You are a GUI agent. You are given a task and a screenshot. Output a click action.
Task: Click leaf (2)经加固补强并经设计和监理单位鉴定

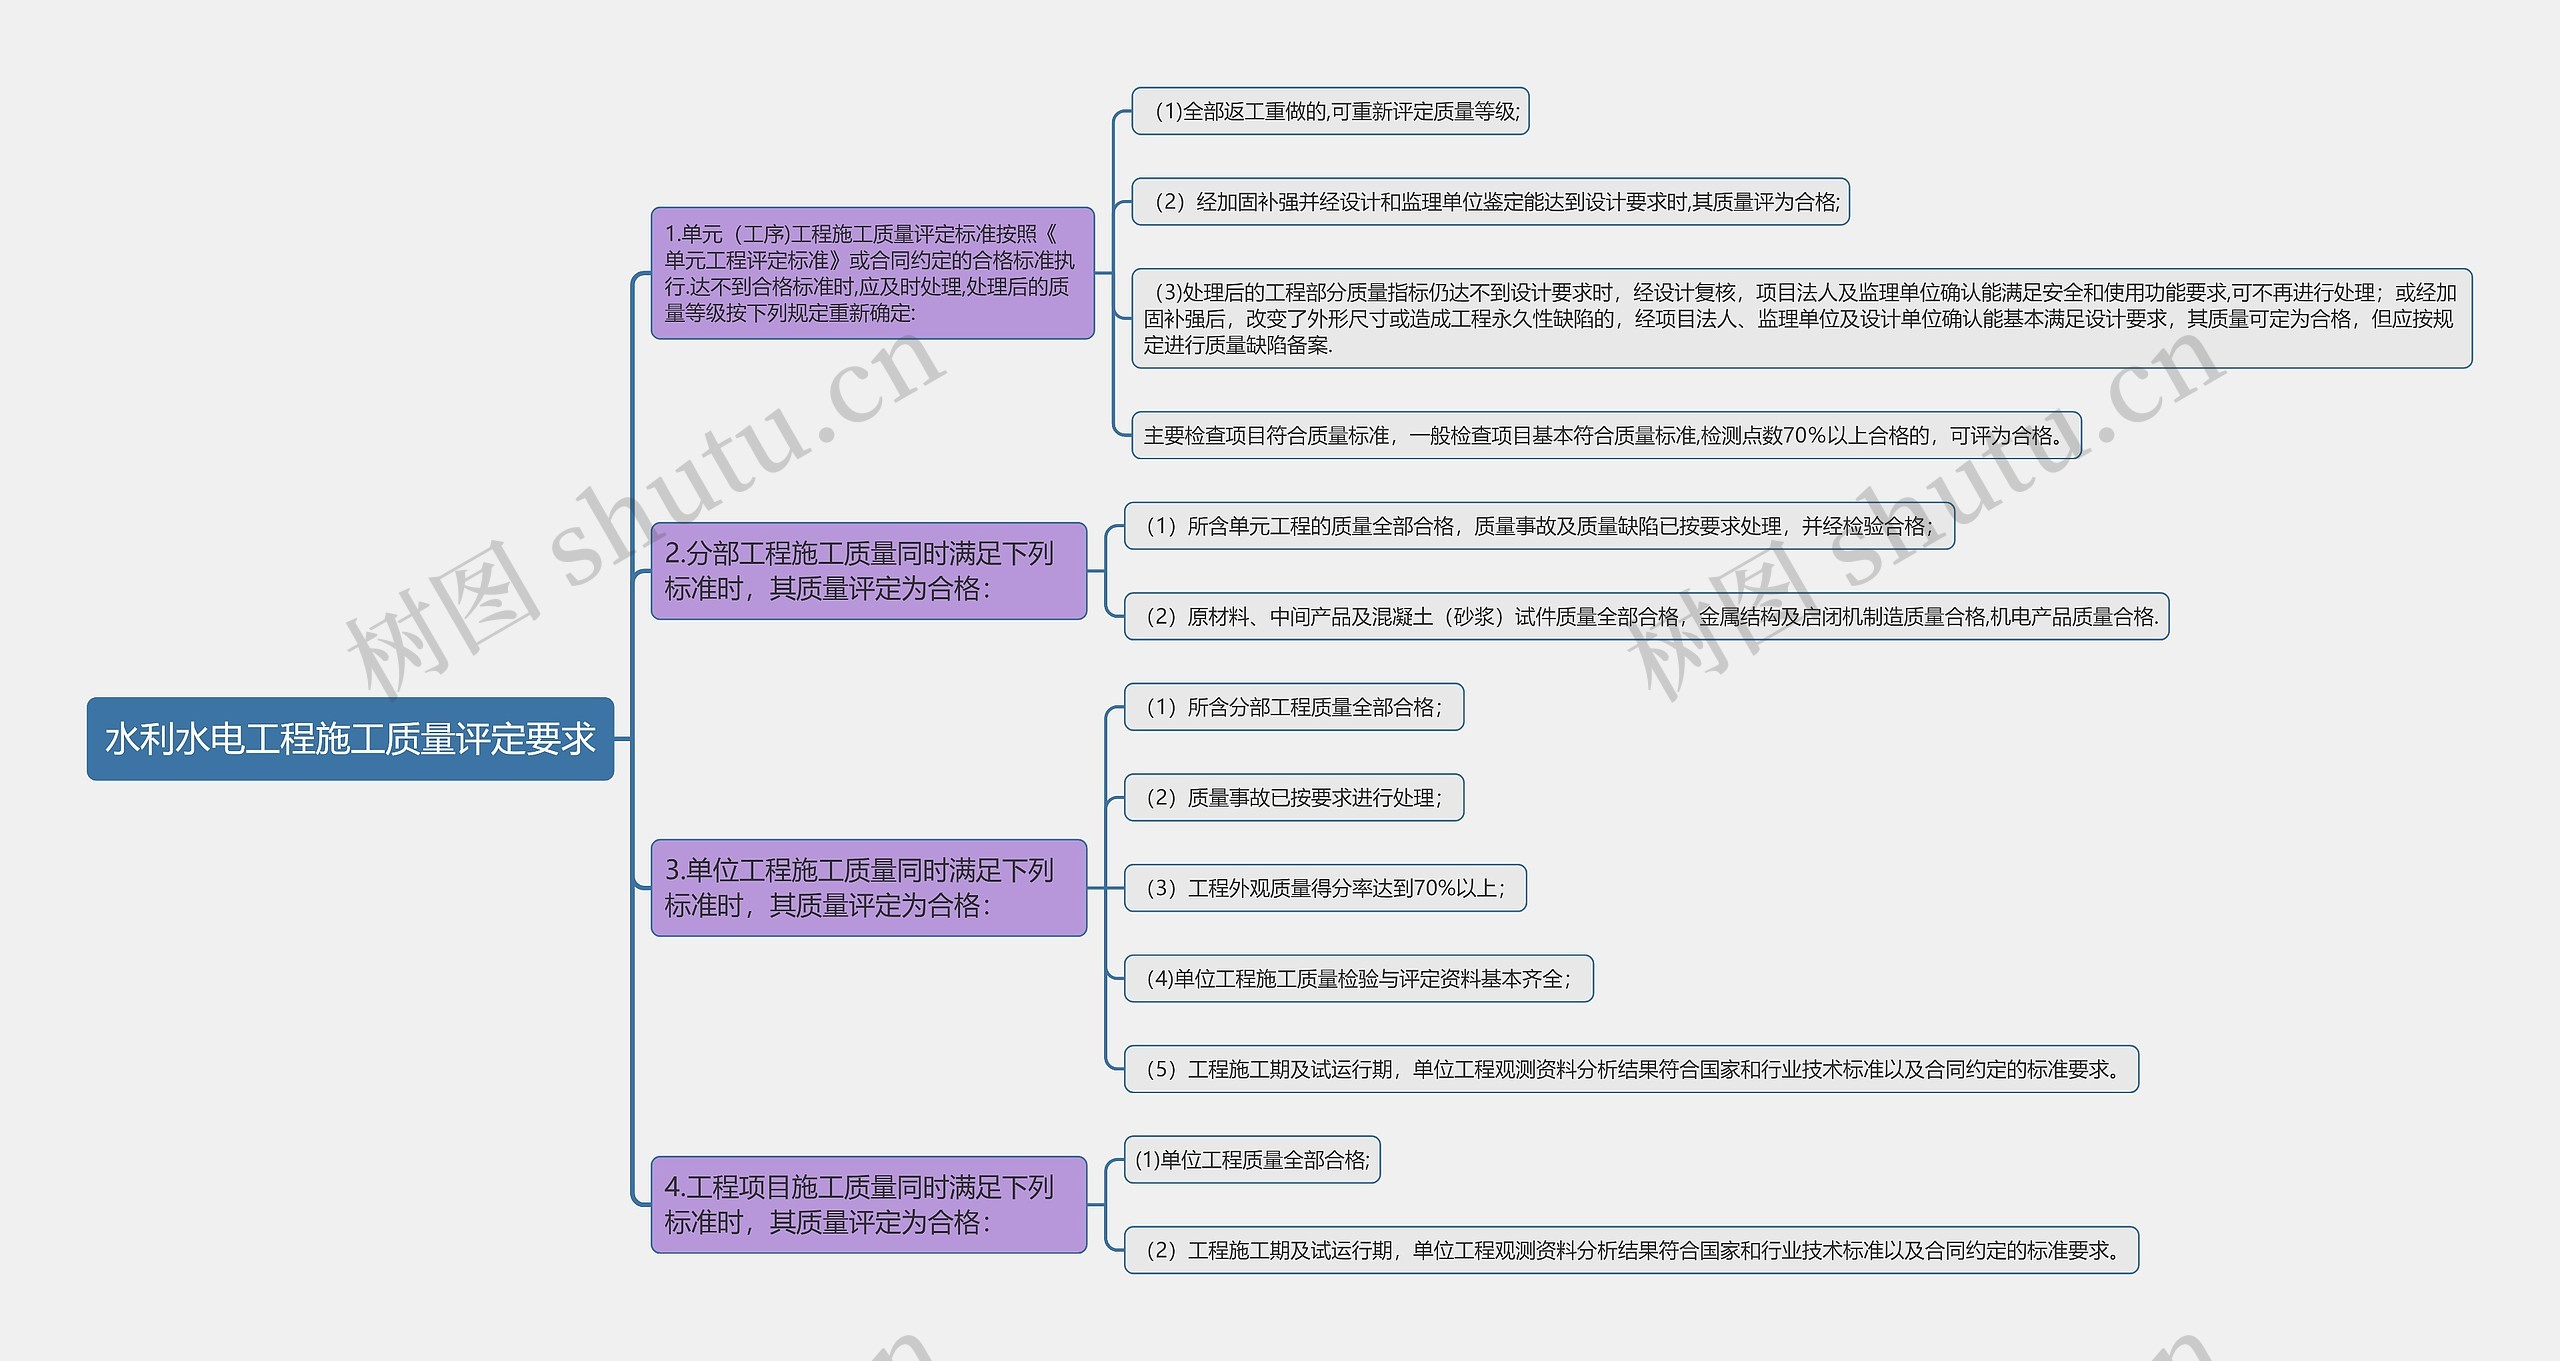click(1490, 202)
